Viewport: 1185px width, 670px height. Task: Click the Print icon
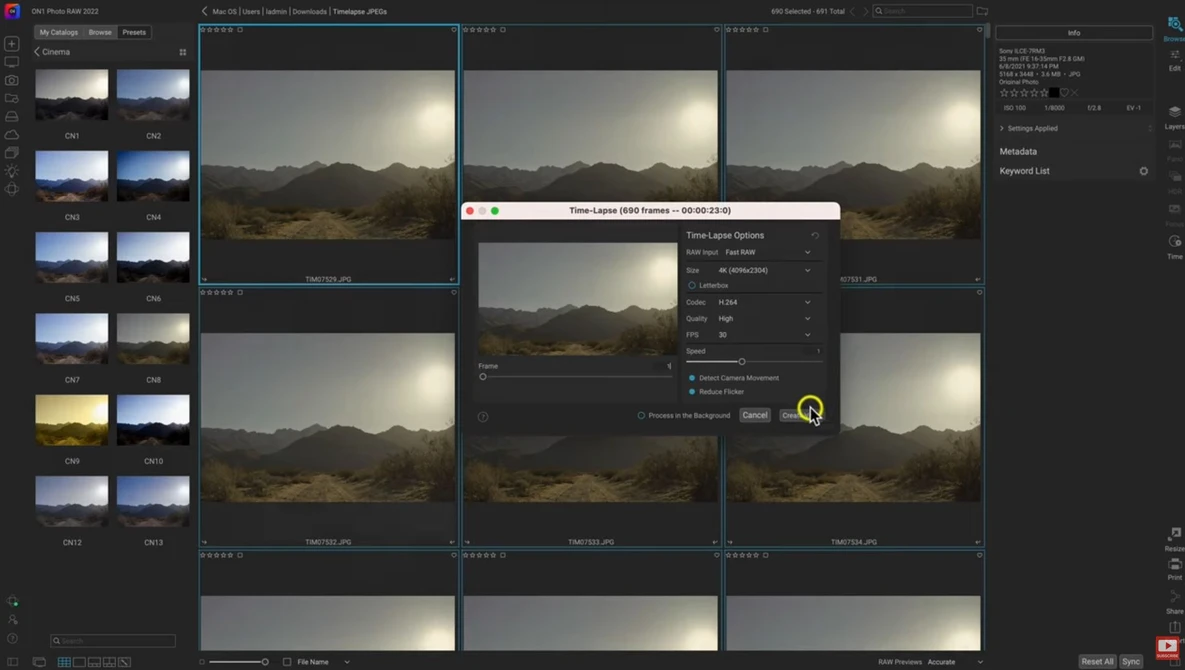(1174, 565)
